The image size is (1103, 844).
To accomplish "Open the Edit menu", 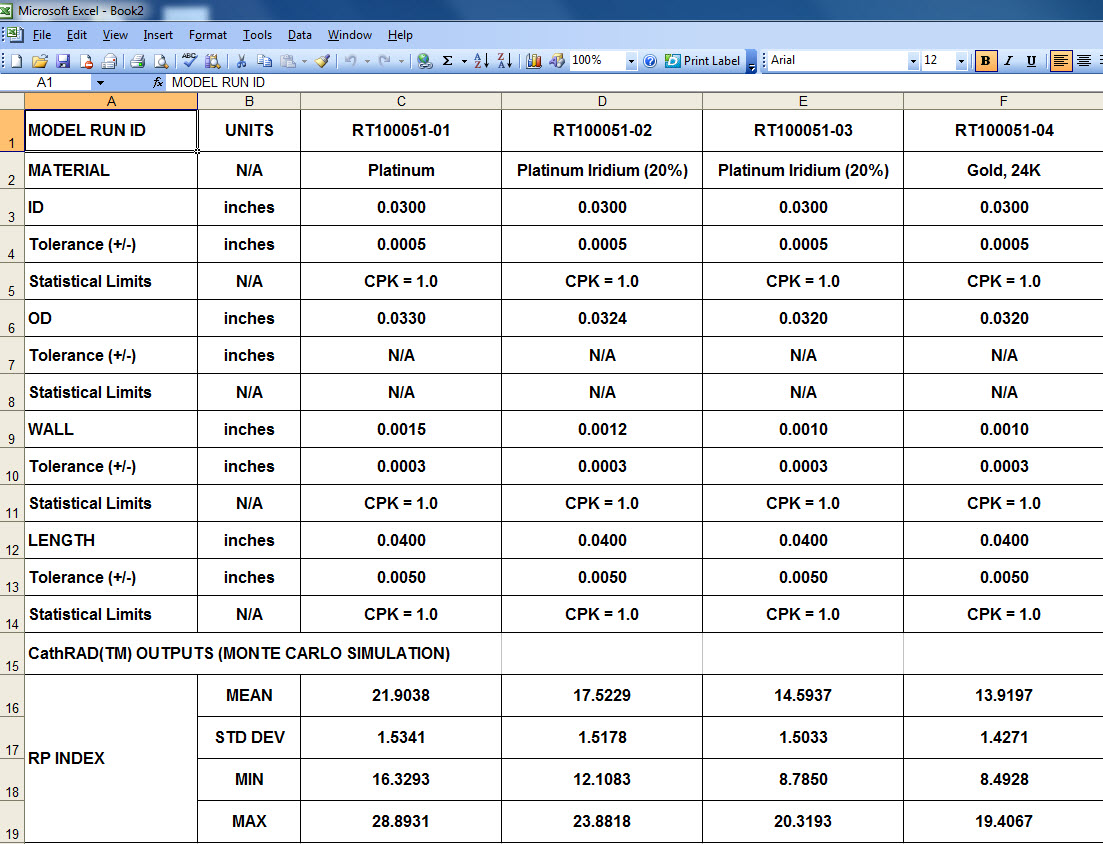I will coord(77,35).
